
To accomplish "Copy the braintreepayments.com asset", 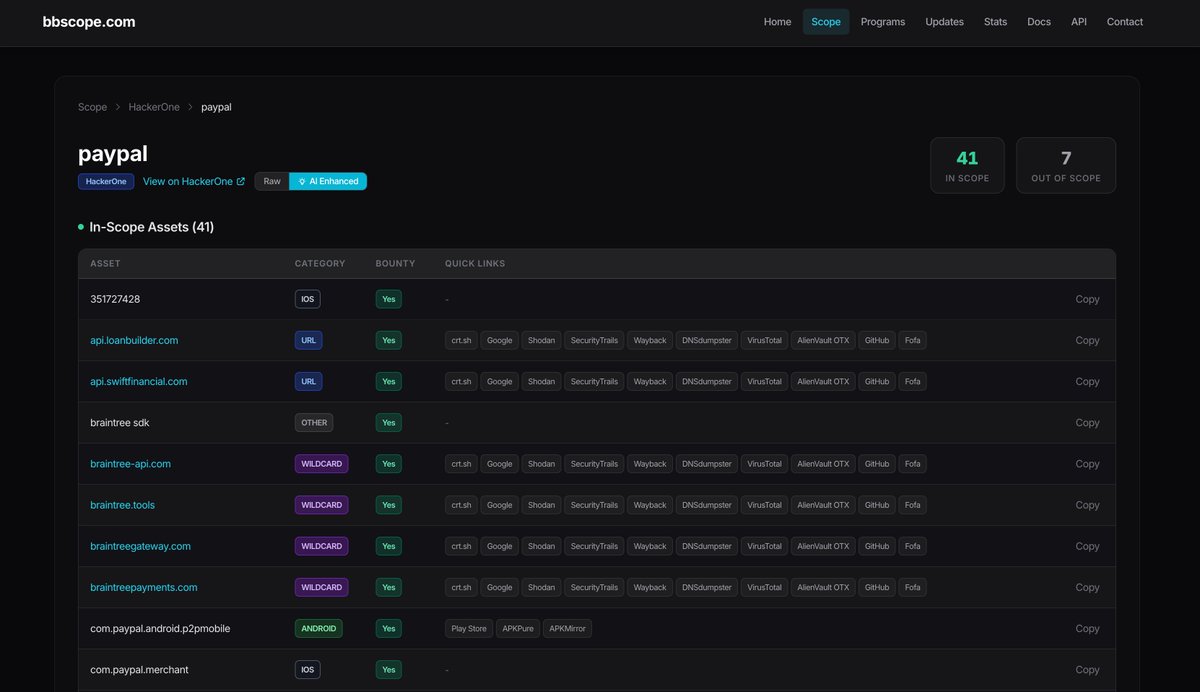I will (x=1087, y=587).
